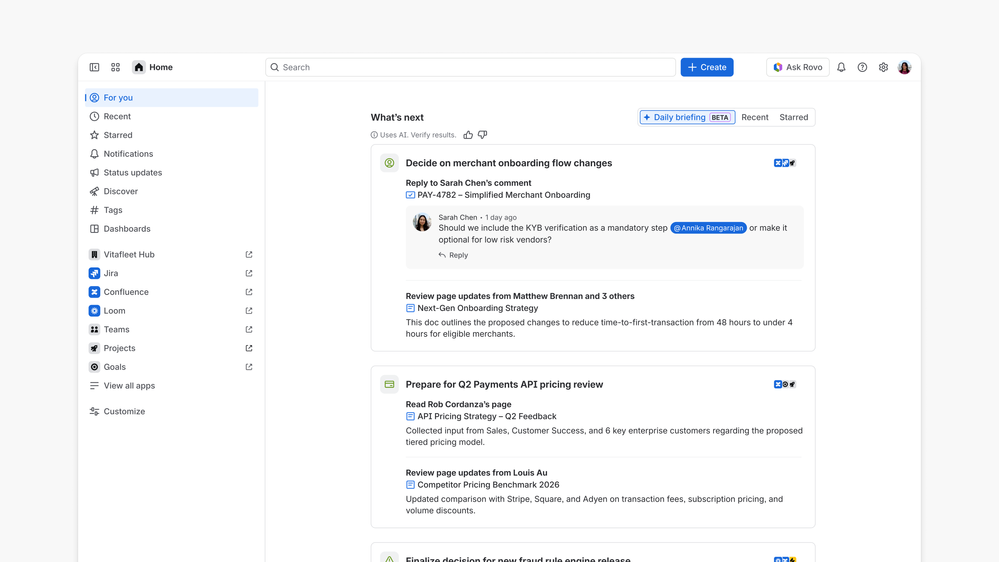Click the Confluence app icon in the sidebar

tap(94, 292)
